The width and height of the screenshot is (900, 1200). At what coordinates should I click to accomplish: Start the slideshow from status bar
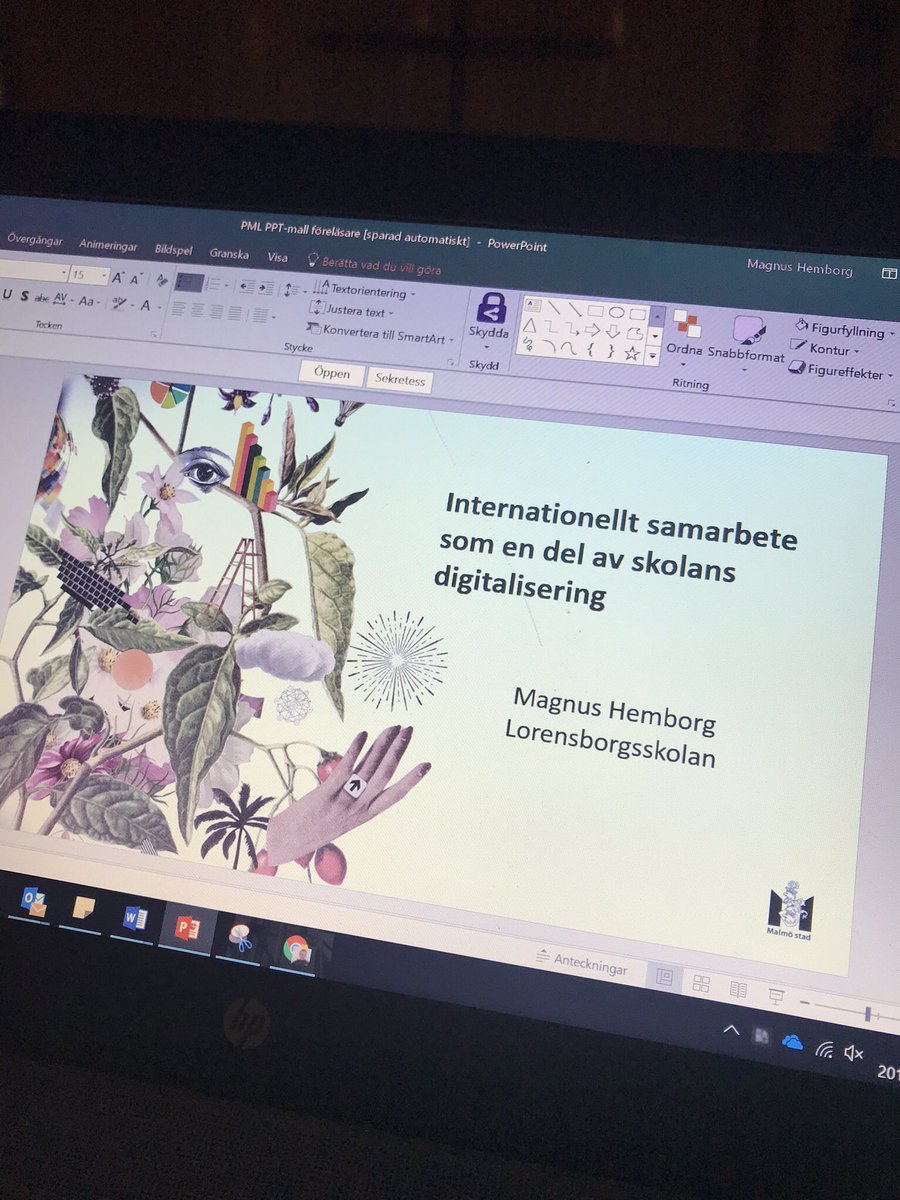pyautogui.click(x=774, y=995)
